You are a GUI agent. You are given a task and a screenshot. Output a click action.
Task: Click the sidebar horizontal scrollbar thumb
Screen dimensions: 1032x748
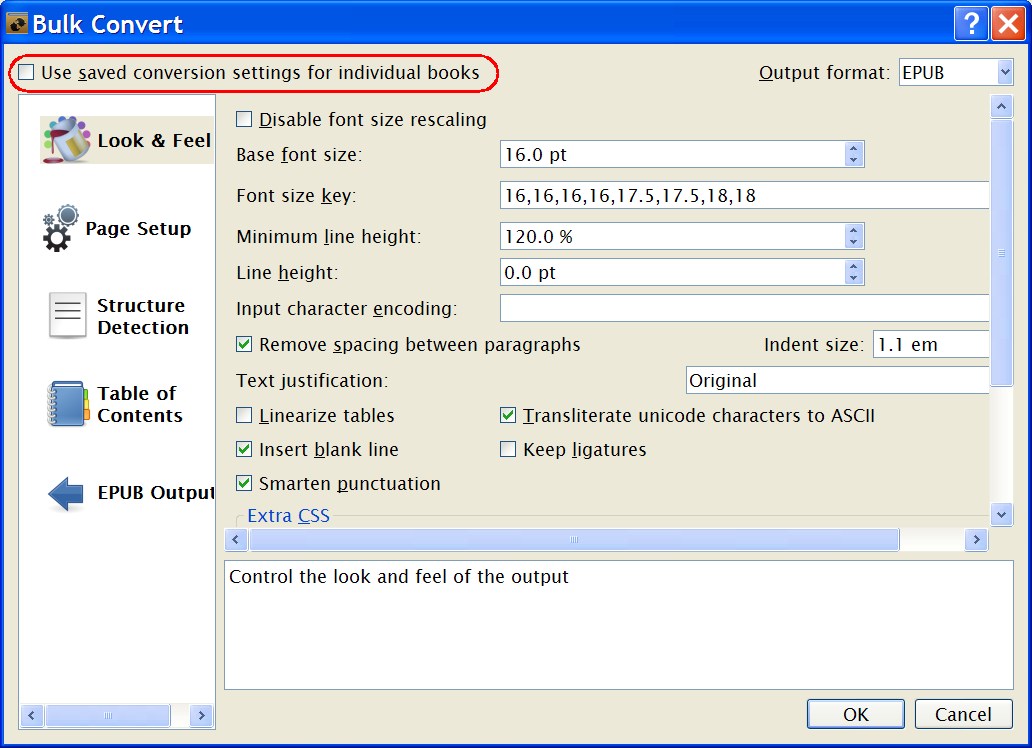108,715
